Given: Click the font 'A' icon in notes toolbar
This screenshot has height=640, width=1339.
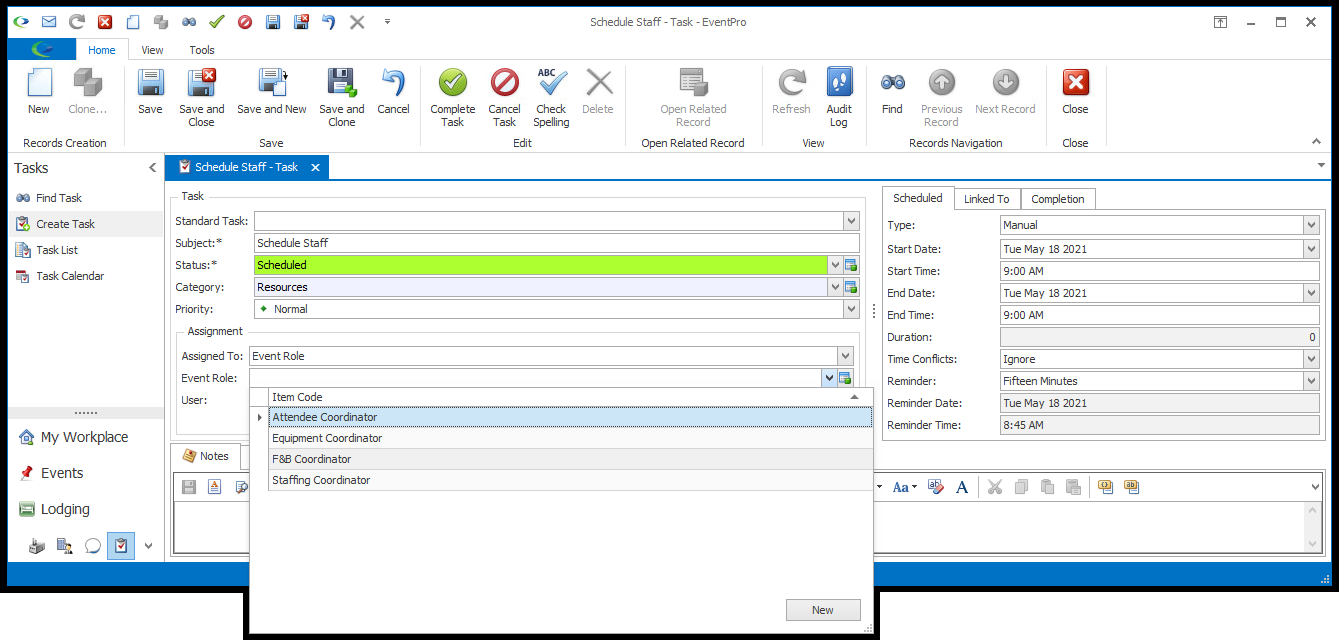Looking at the screenshot, I should 962,487.
